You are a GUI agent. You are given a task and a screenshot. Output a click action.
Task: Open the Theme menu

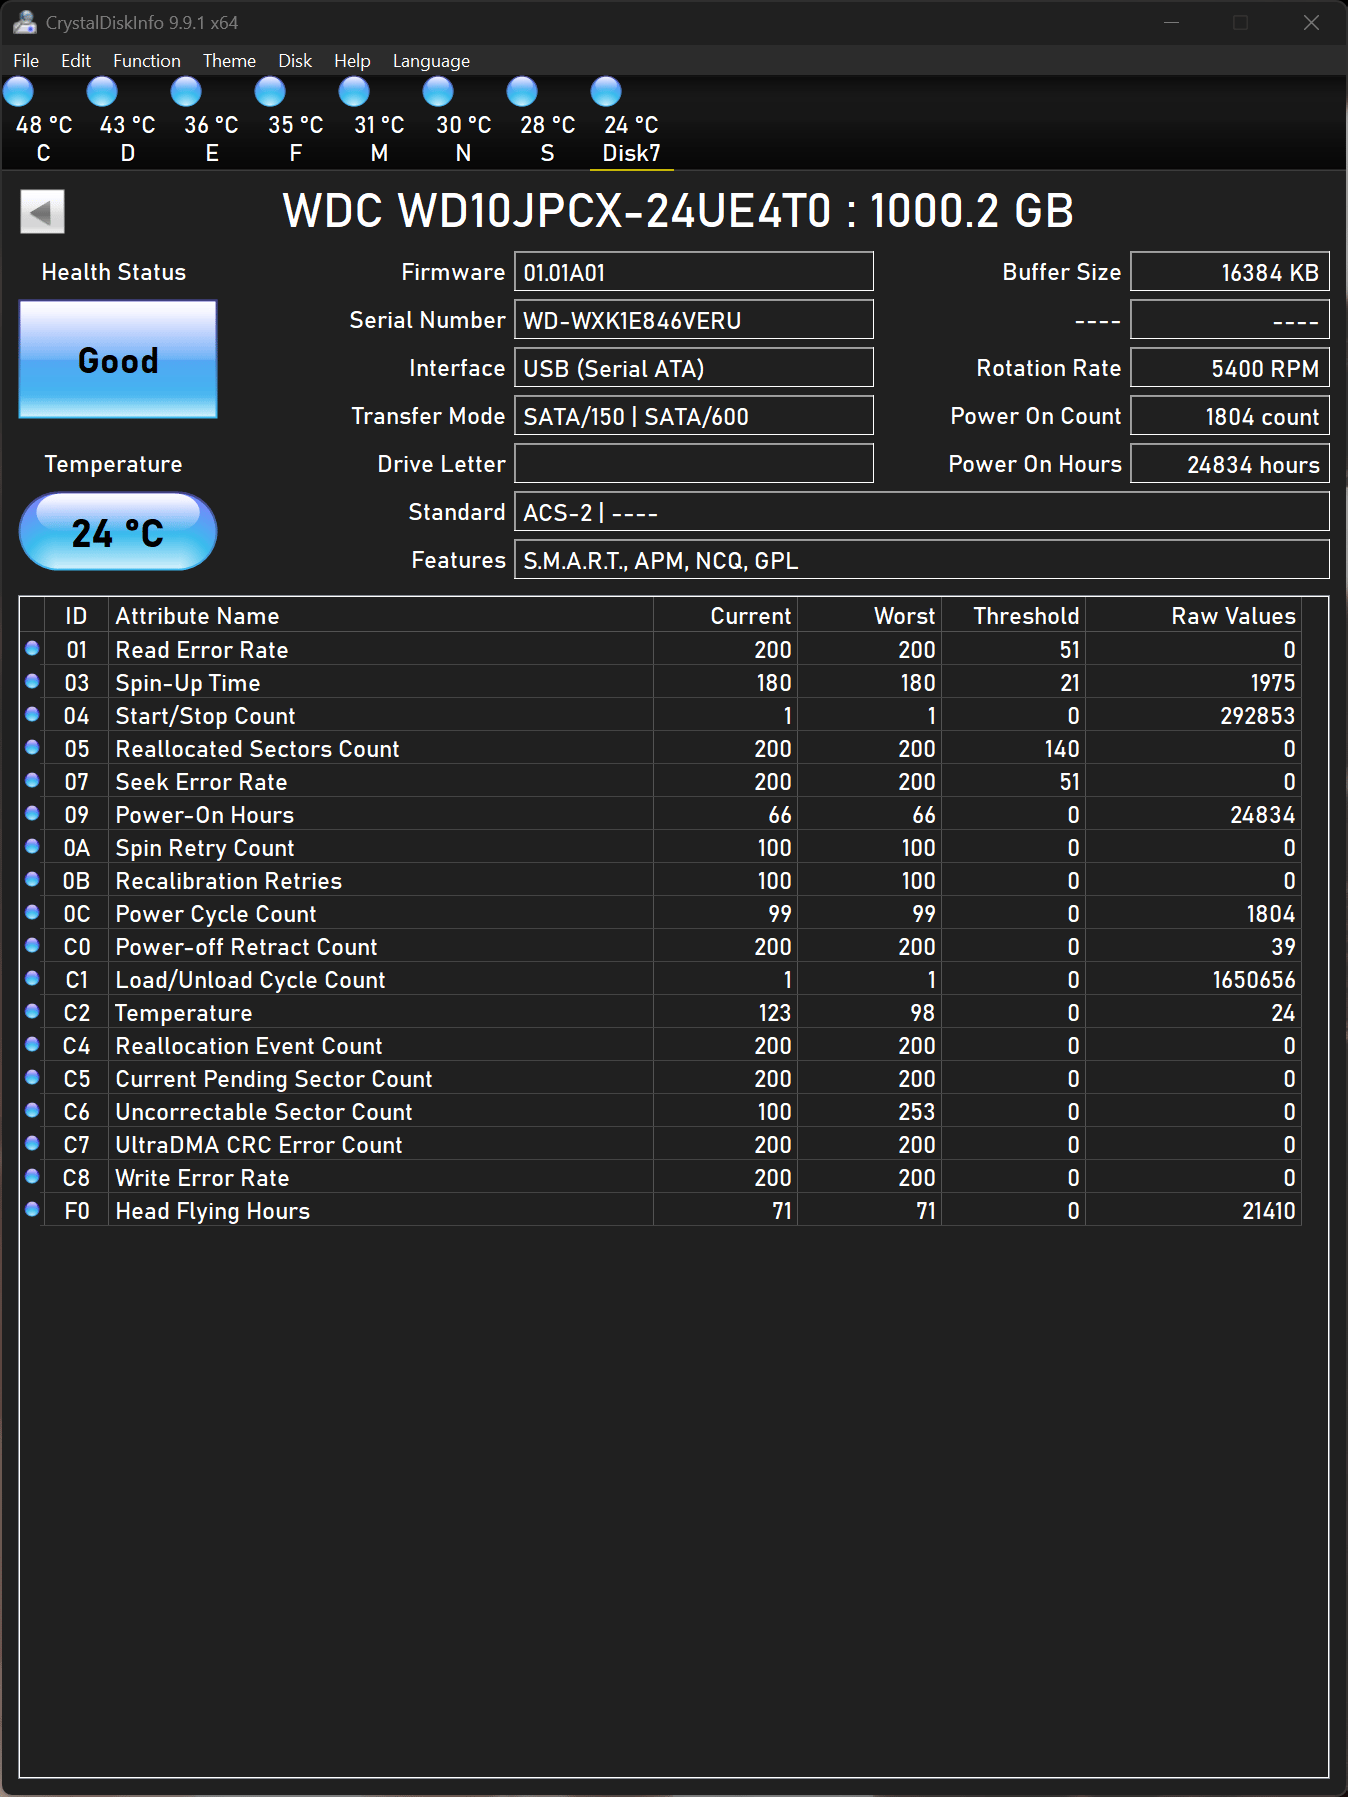229,61
